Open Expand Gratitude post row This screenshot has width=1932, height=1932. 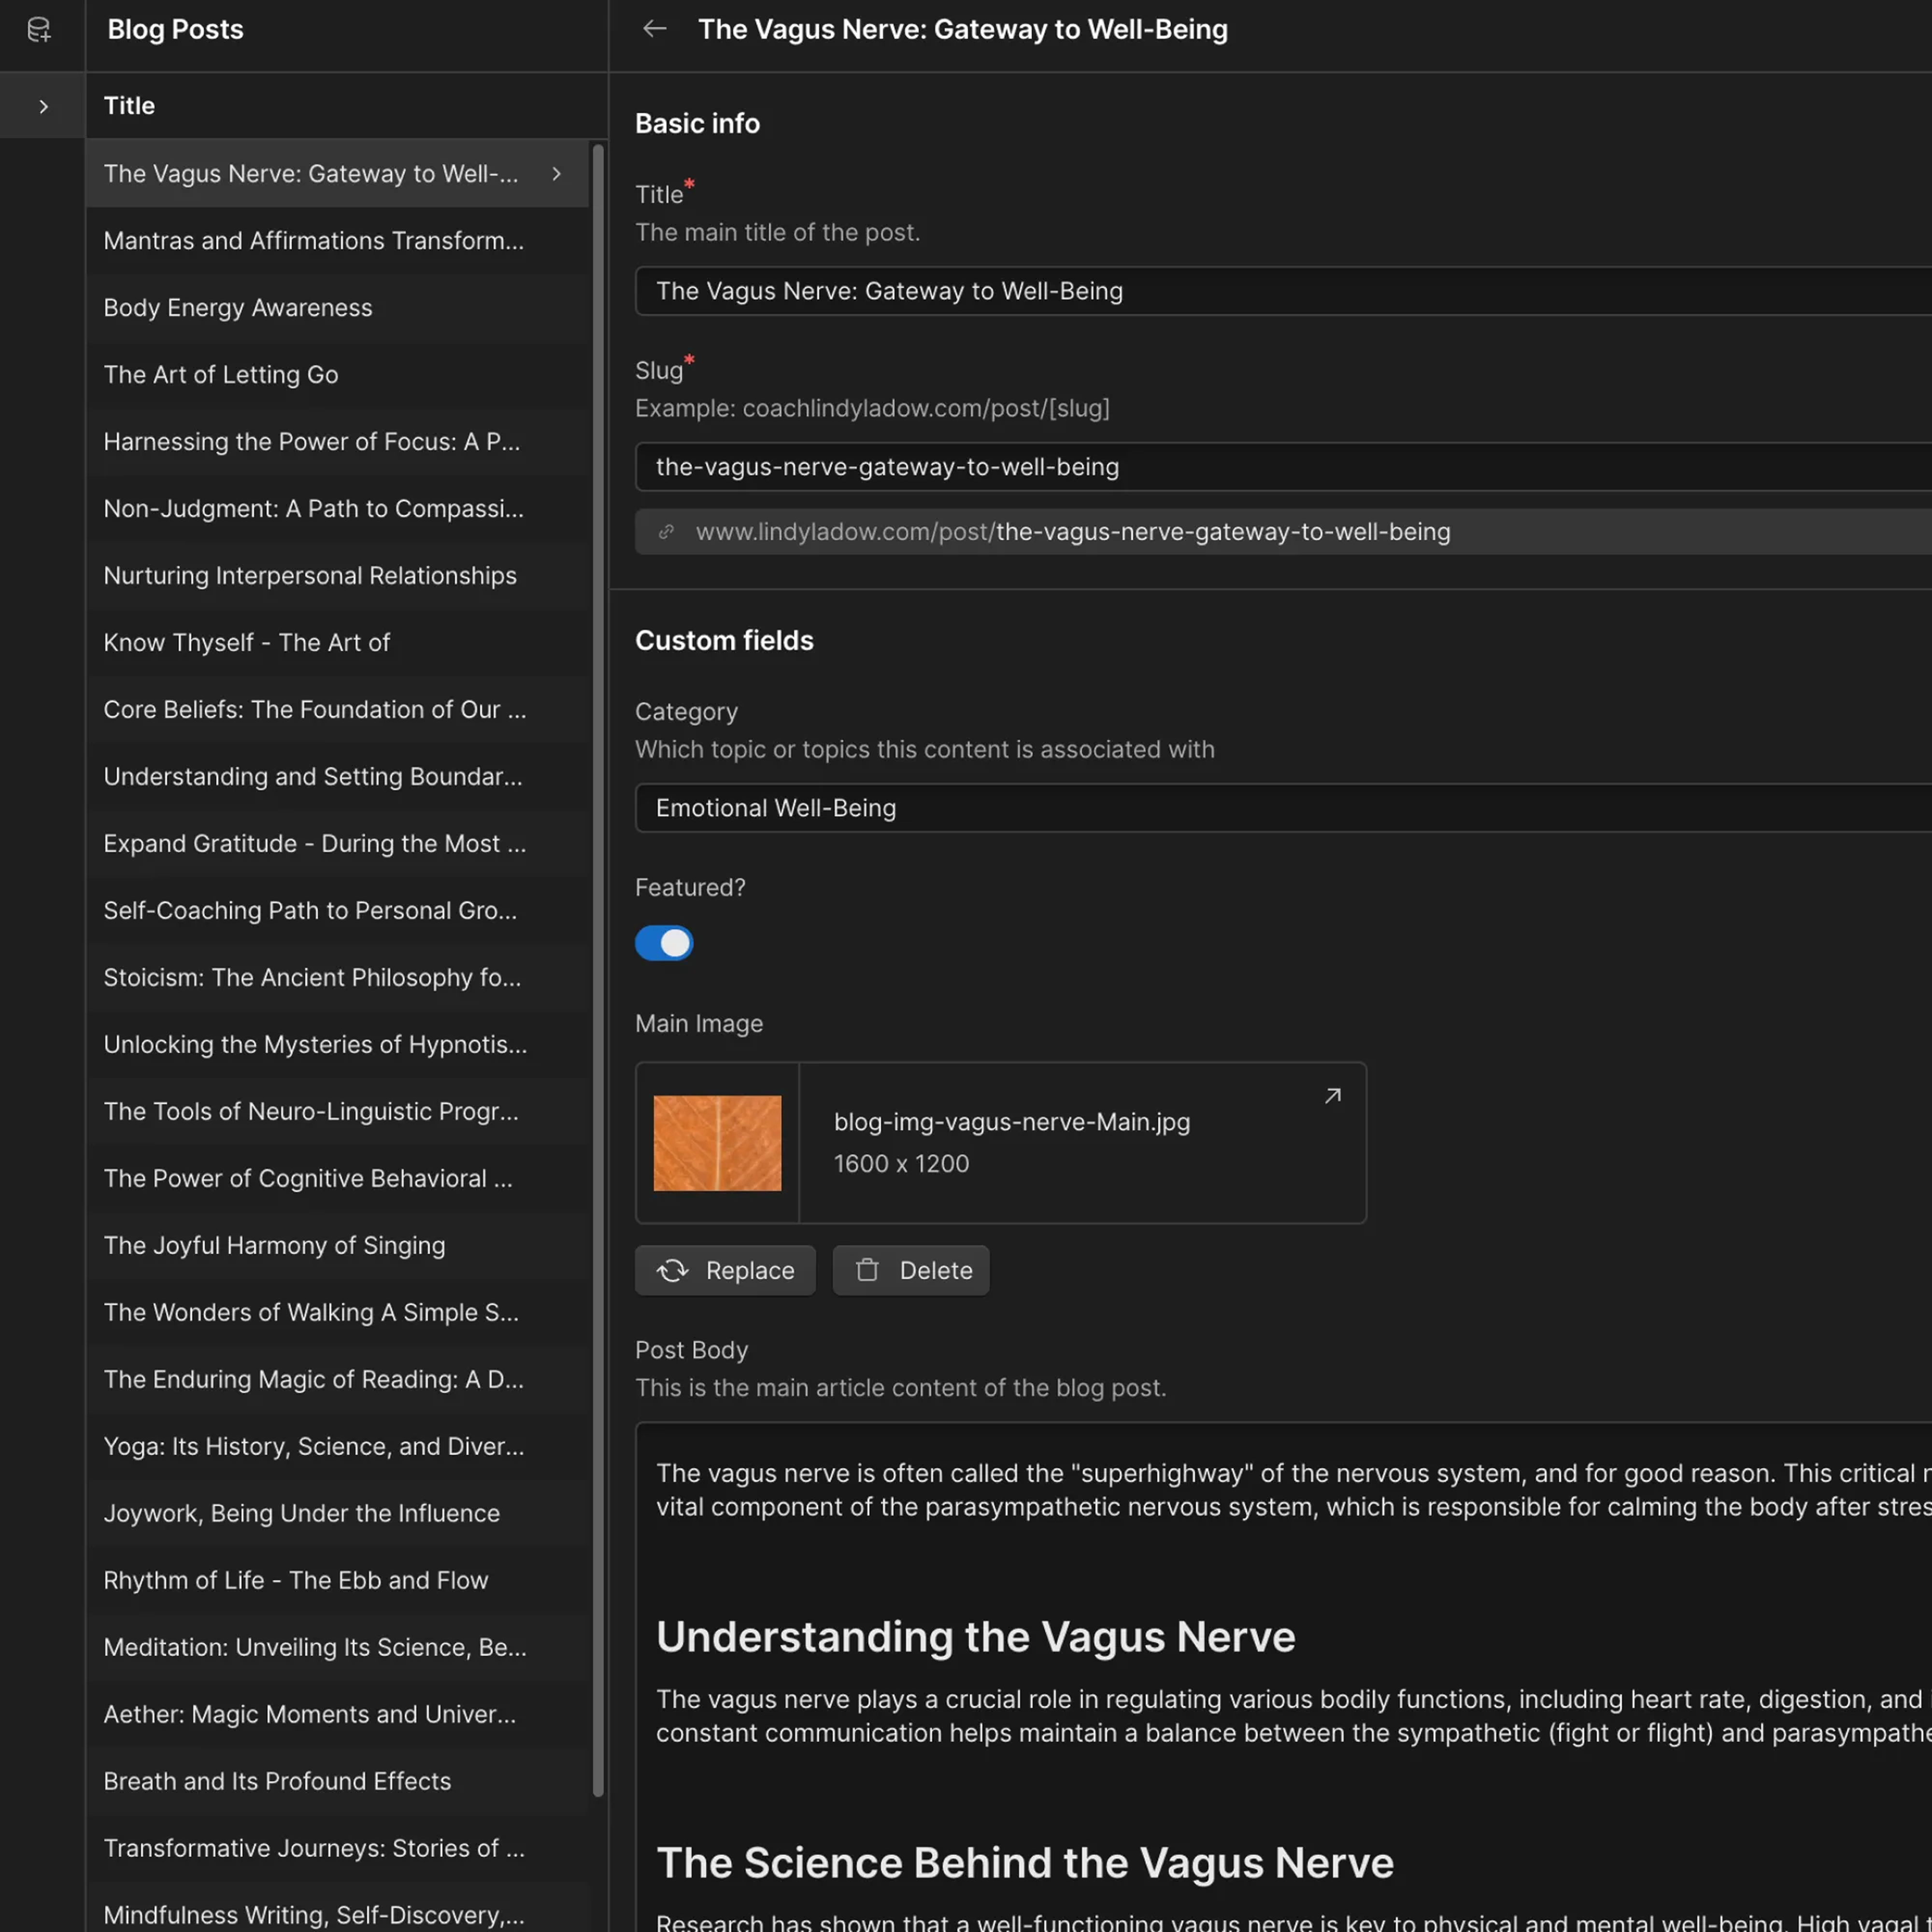(x=337, y=844)
